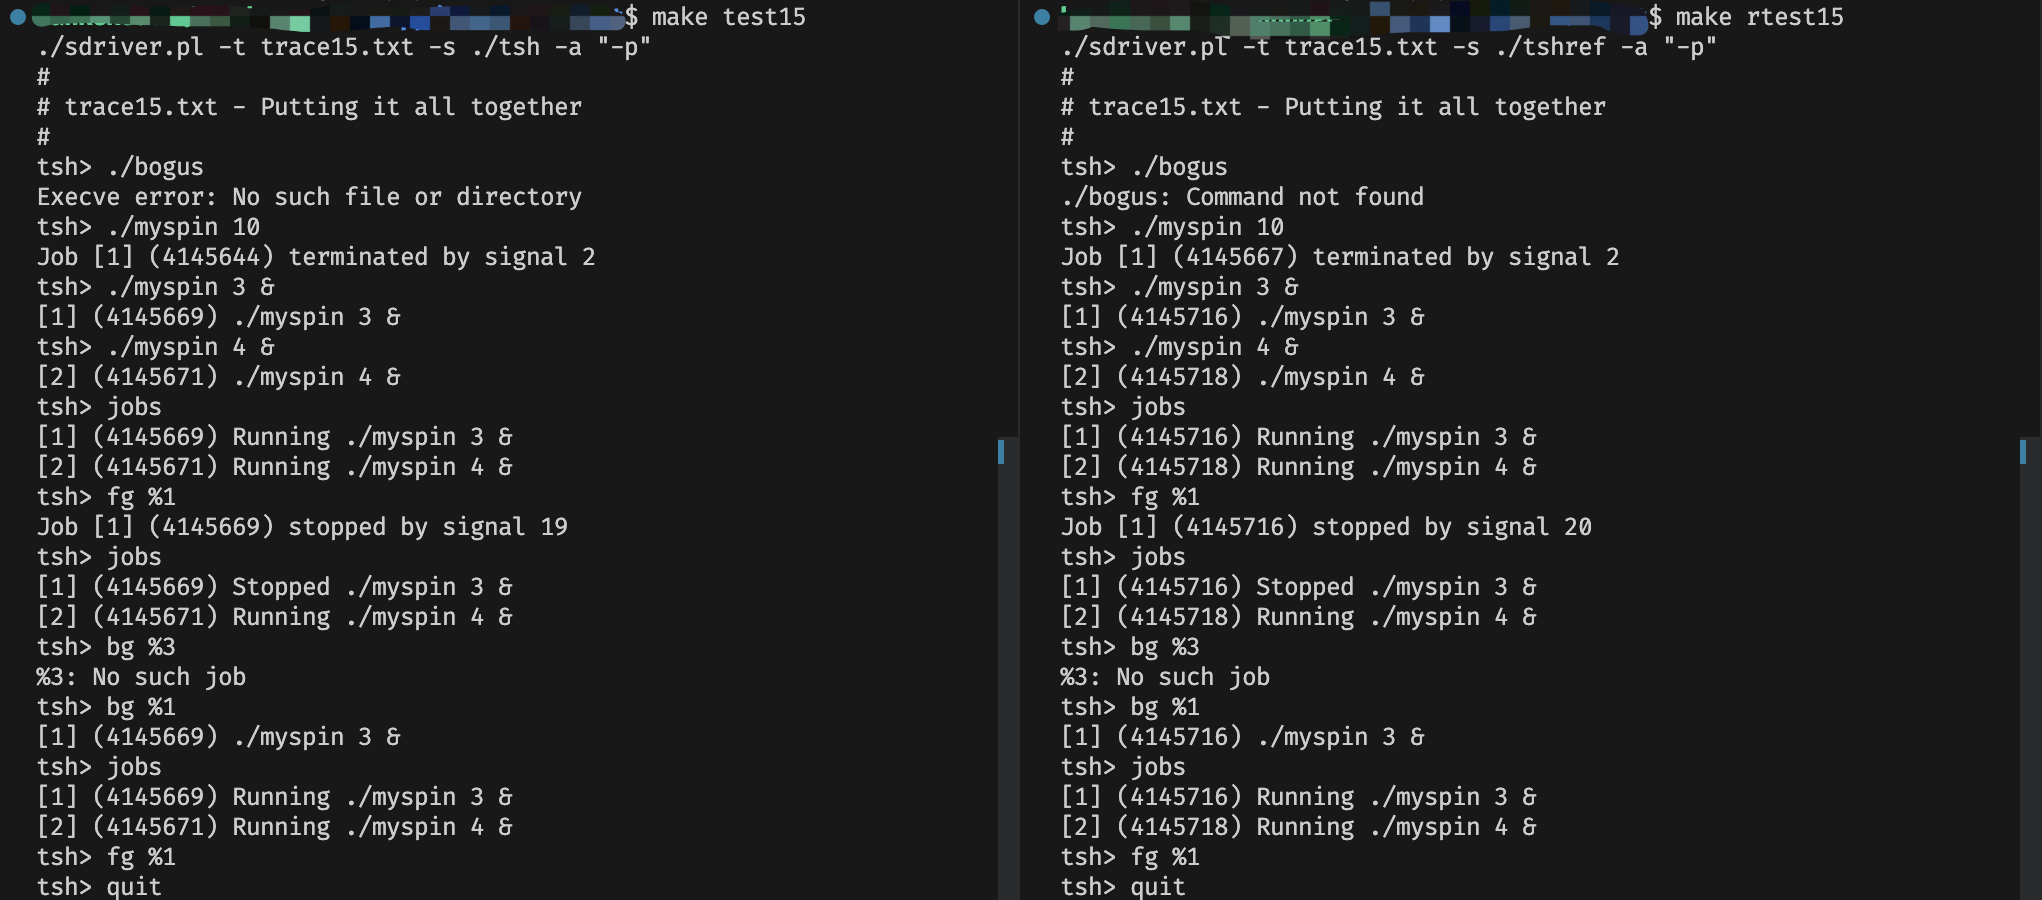Screen dimensions: 2042x900
Task: Click the '[1] (4145716) Stopped' job line
Action: point(1298,587)
